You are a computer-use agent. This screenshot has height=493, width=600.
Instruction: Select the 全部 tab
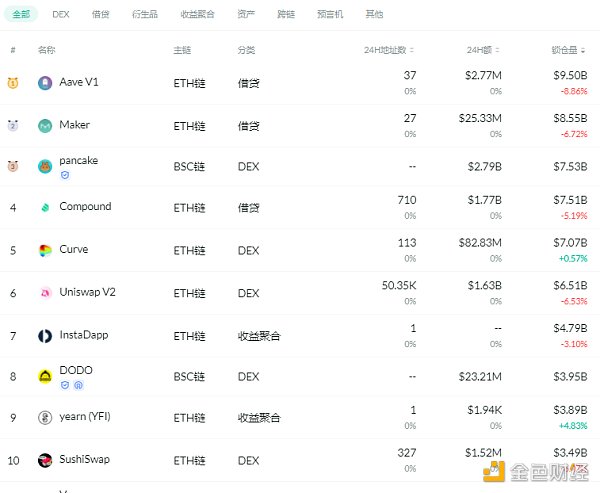click(21, 14)
